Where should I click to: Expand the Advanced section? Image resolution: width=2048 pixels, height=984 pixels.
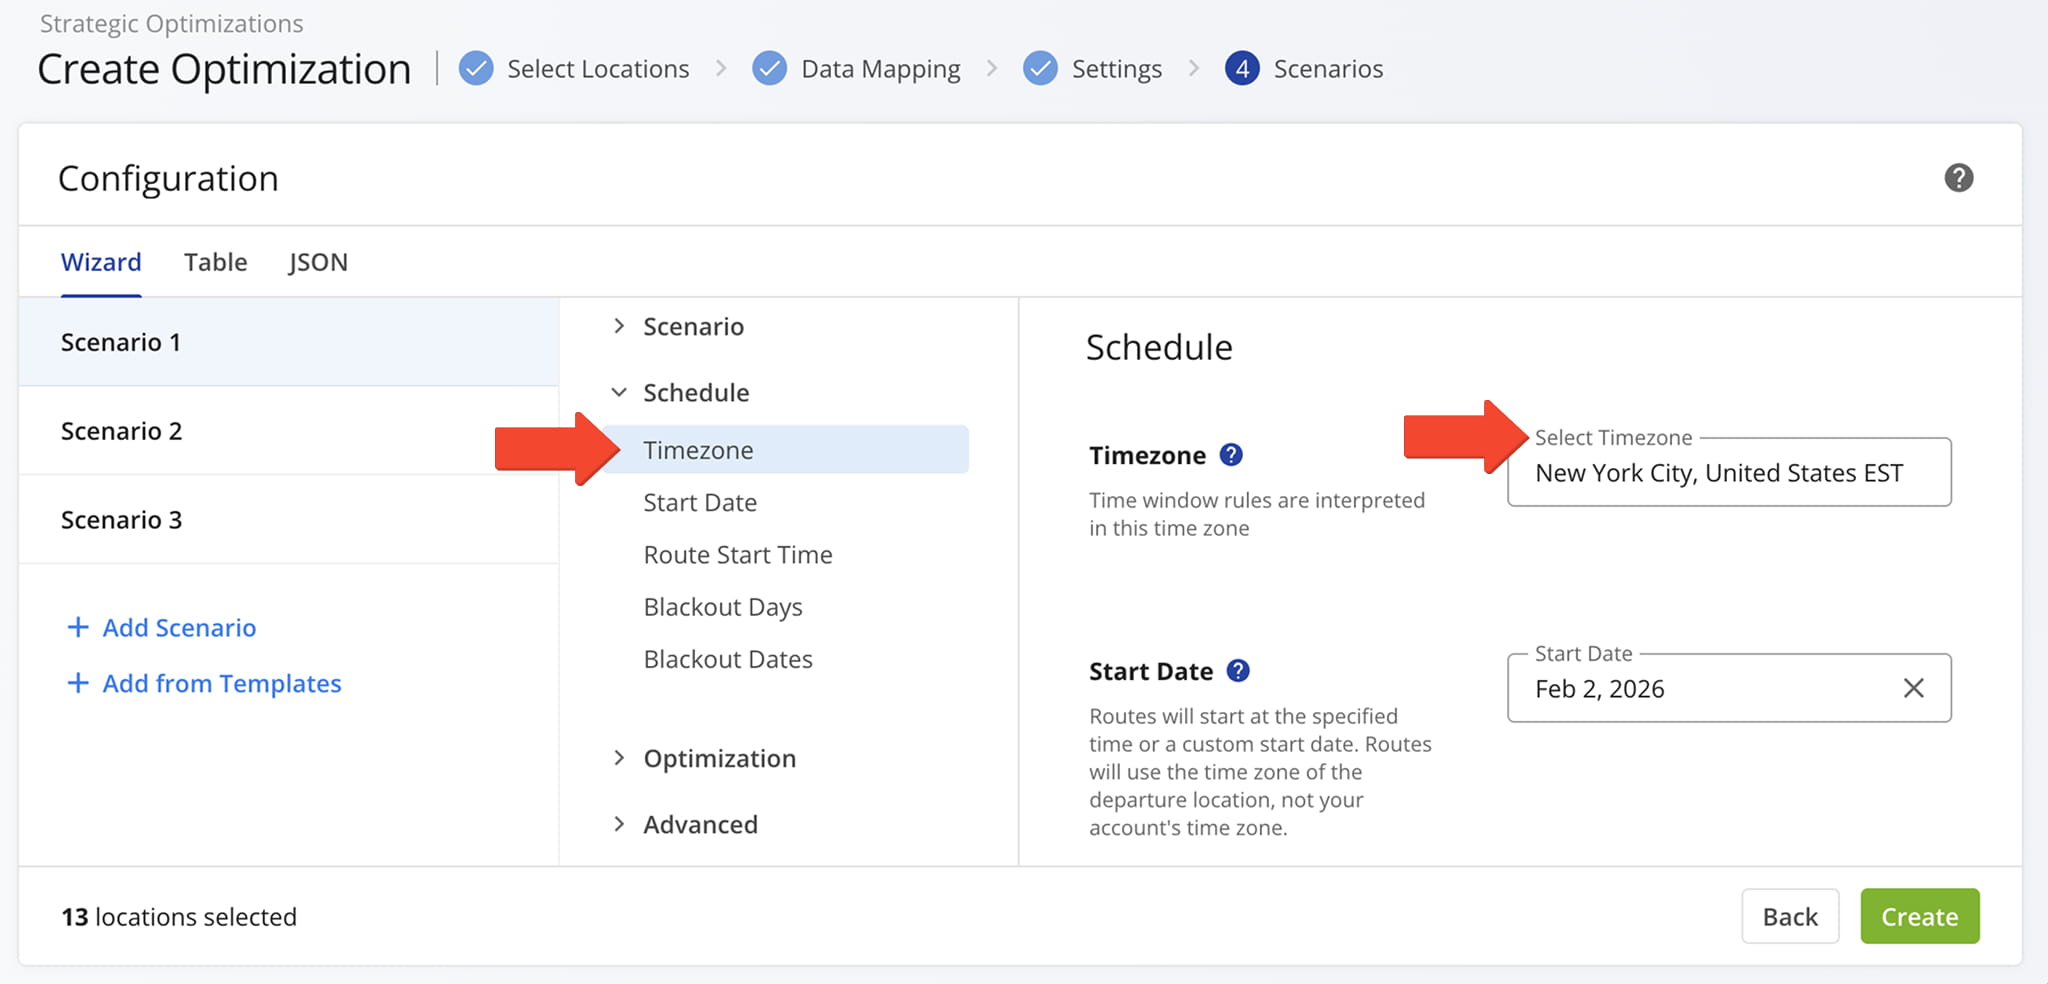[619, 824]
